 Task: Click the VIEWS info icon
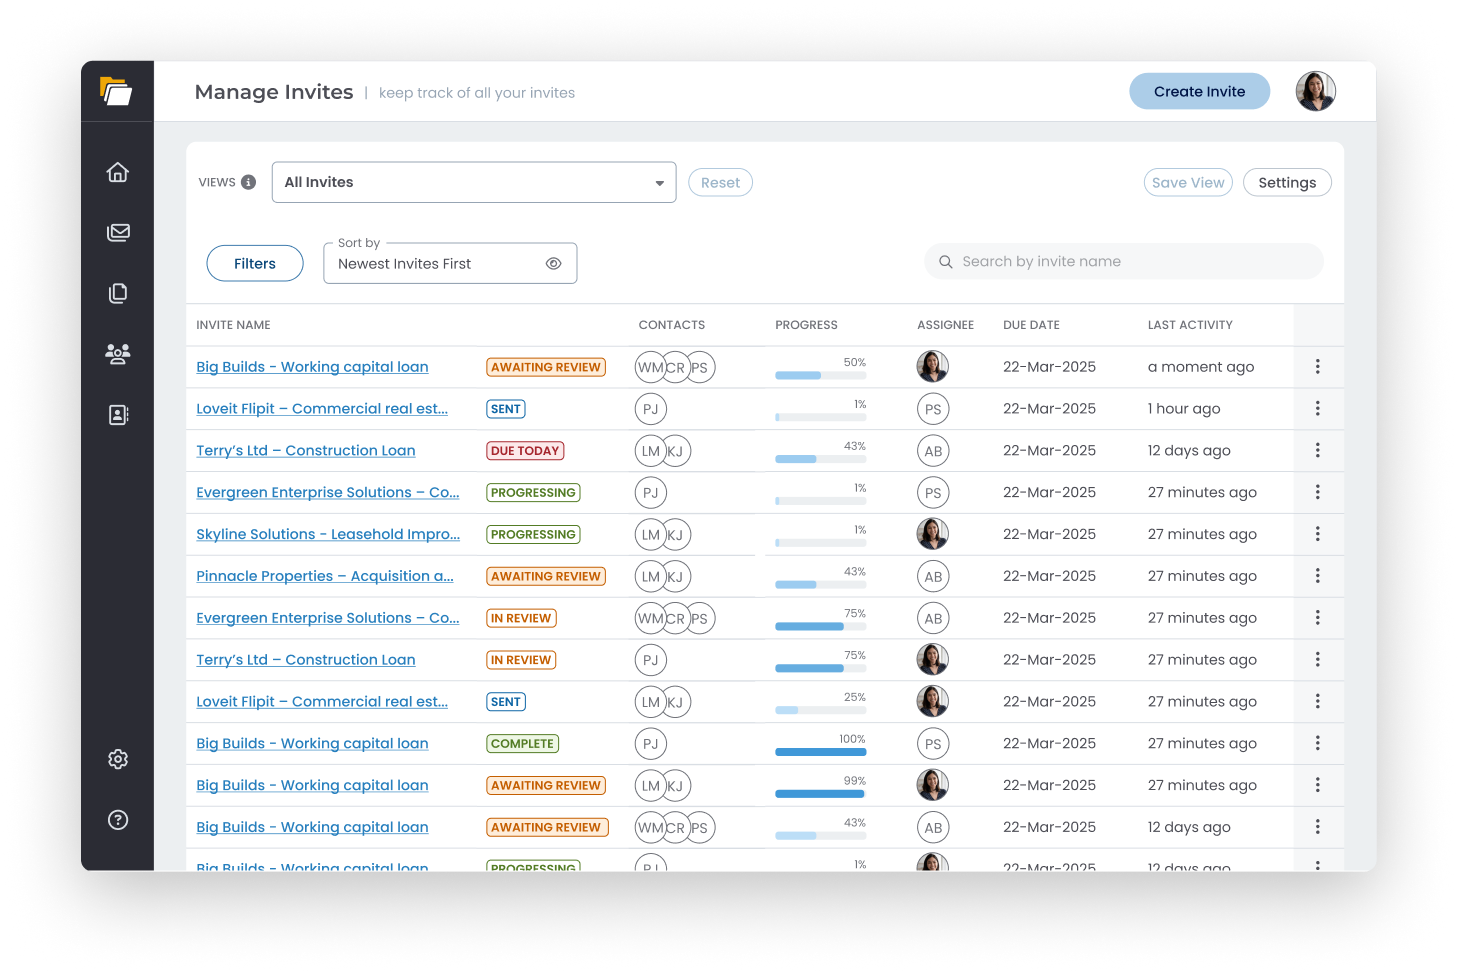pyautogui.click(x=248, y=181)
